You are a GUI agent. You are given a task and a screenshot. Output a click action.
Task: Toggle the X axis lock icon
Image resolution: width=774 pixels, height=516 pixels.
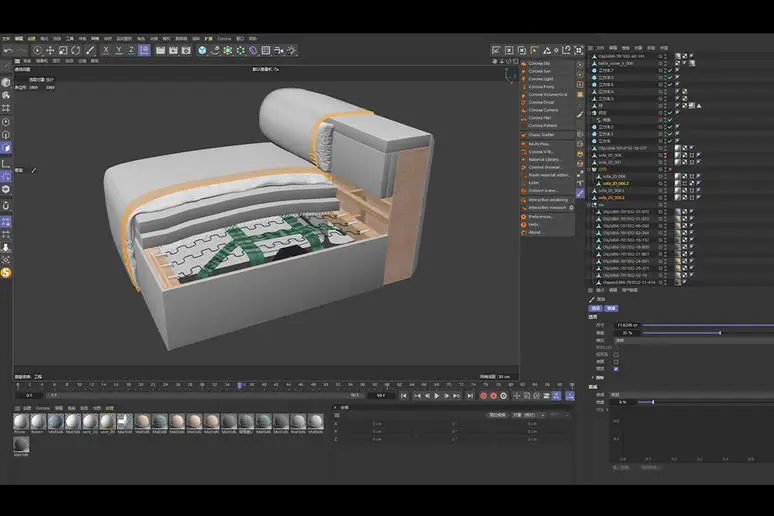click(x=105, y=50)
